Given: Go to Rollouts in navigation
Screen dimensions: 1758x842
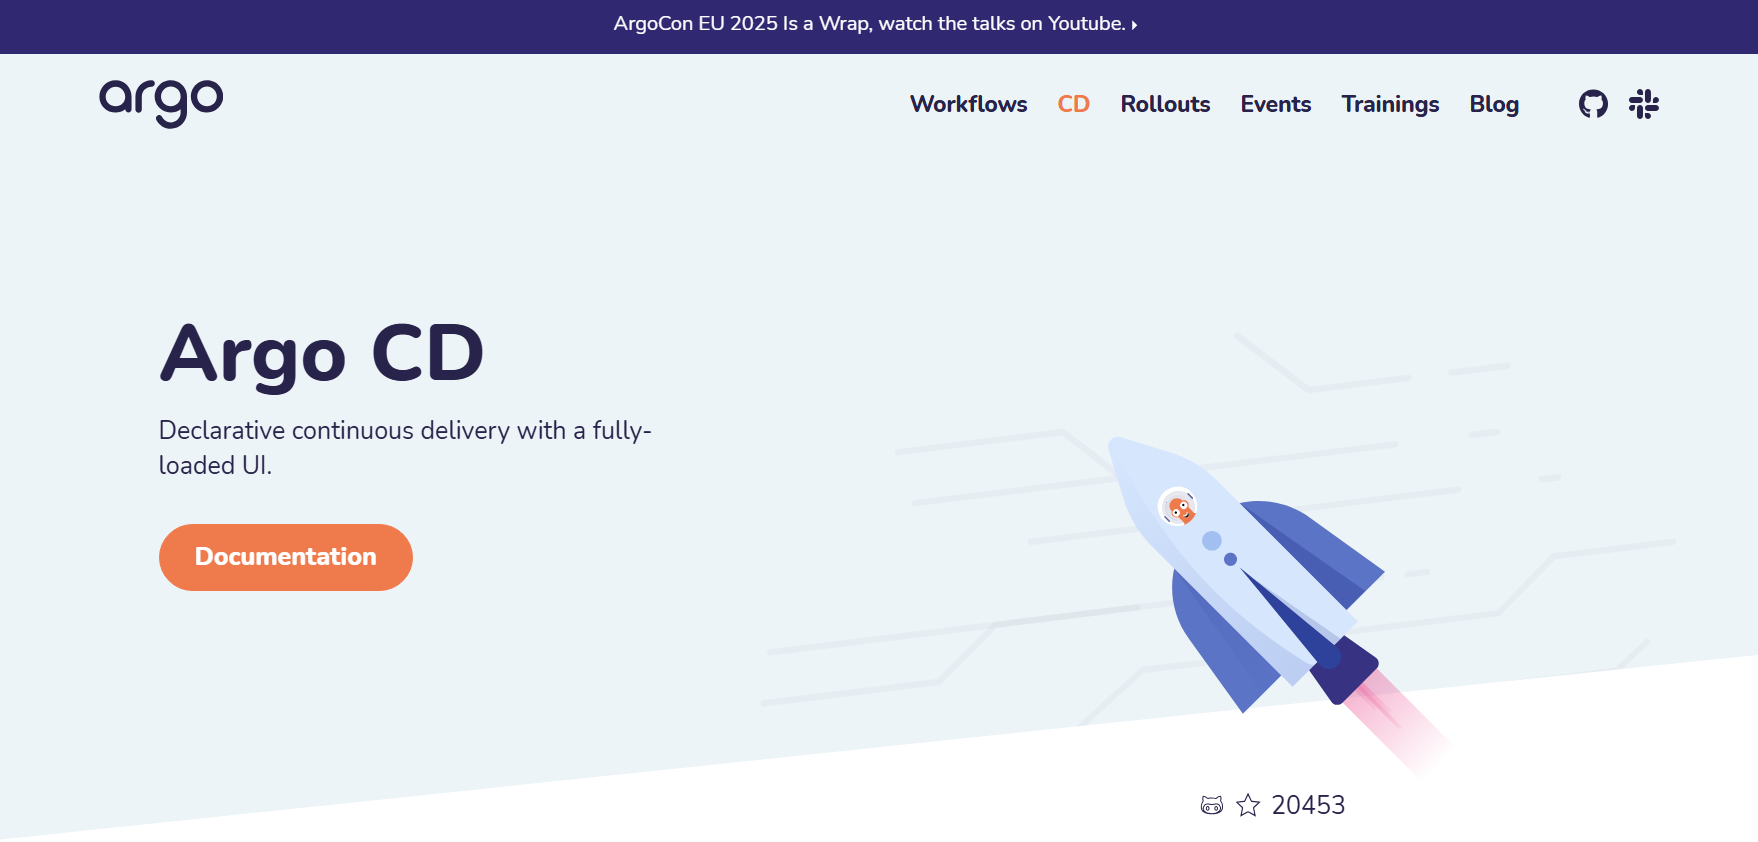Looking at the screenshot, I should (1165, 104).
